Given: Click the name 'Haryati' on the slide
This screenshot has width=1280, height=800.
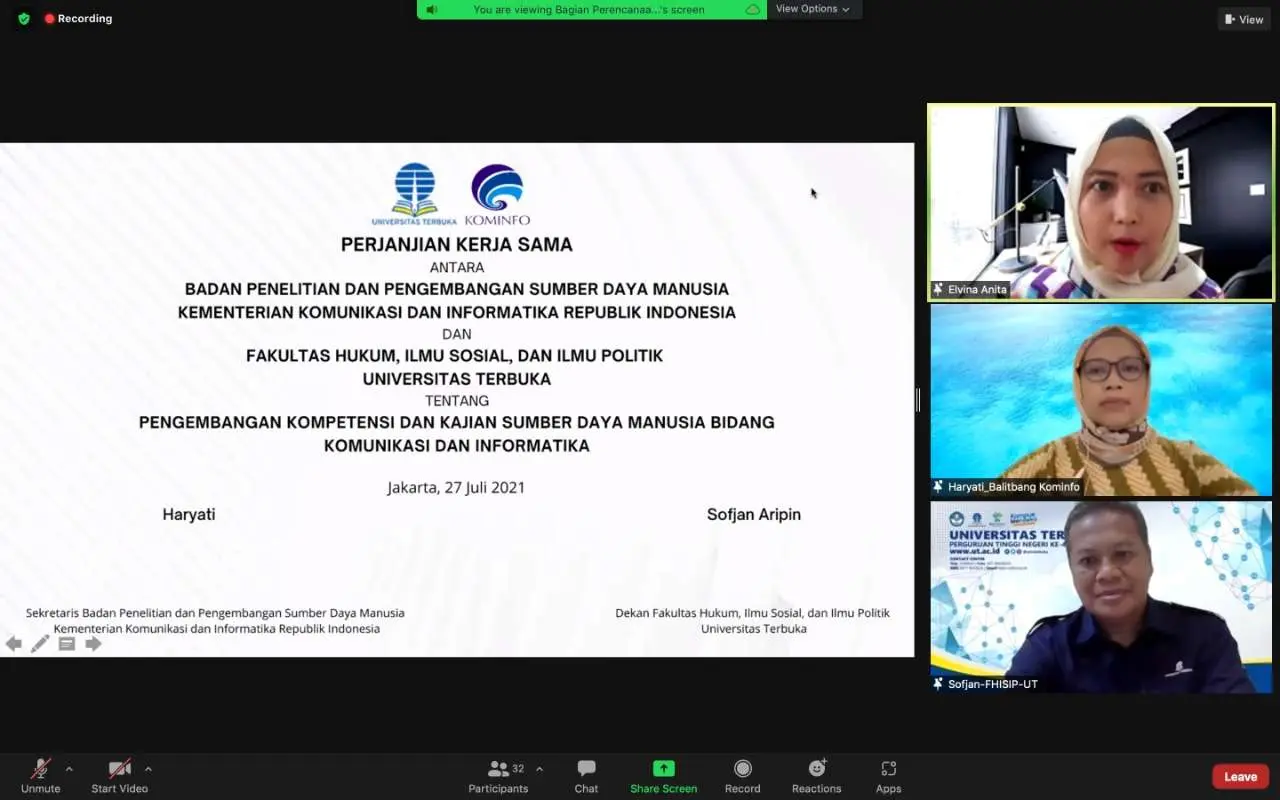Looking at the screenshot, I should [x=189, y=514].
